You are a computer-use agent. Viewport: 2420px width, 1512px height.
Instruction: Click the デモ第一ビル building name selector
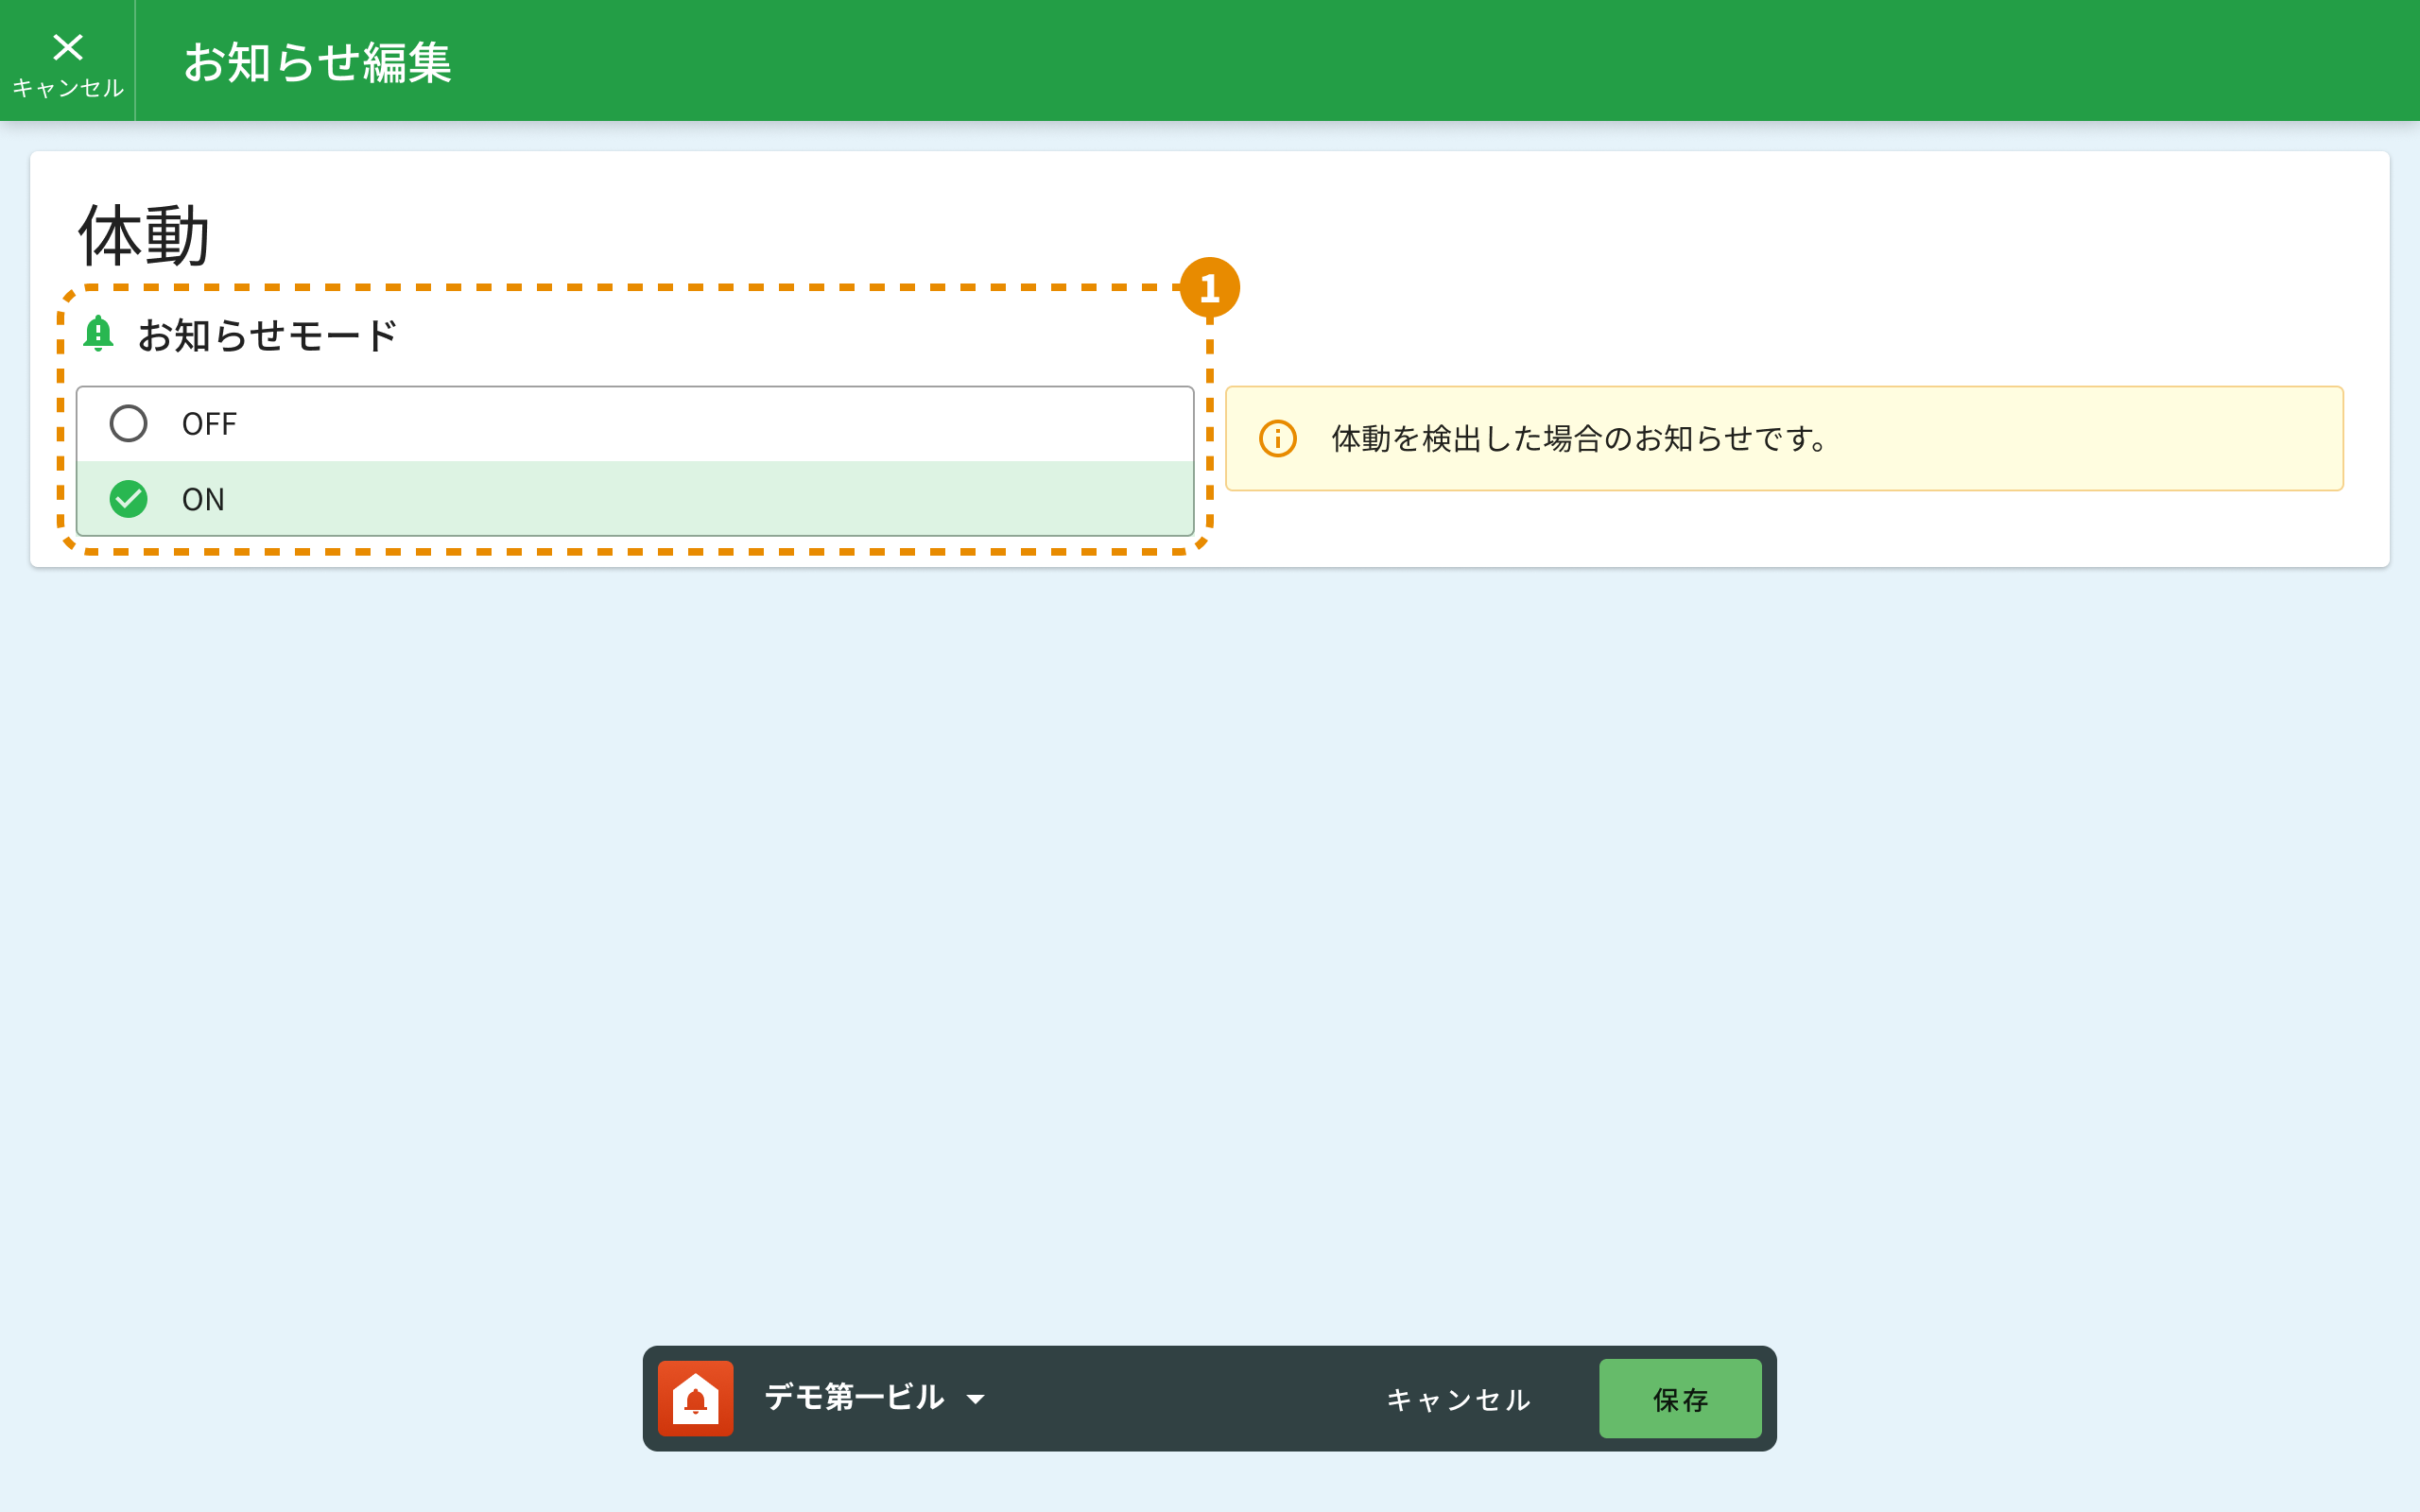tap(854, 1397)
